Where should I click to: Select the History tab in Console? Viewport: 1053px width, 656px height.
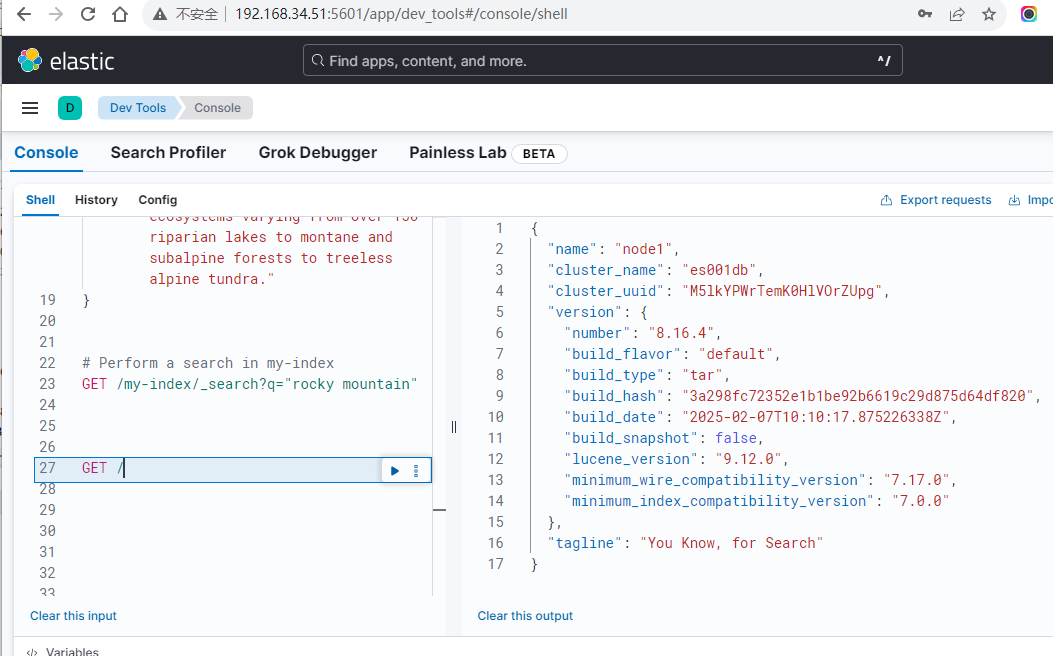tap(96, 200)
